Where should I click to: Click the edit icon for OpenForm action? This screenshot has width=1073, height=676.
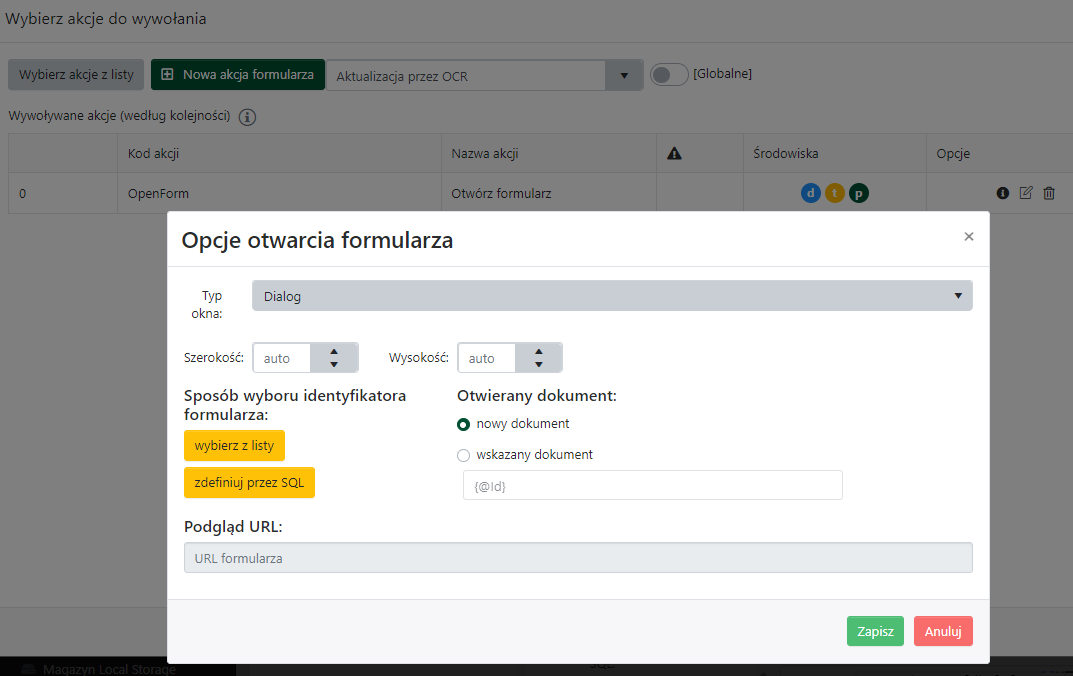click(x=1025, y=192)
